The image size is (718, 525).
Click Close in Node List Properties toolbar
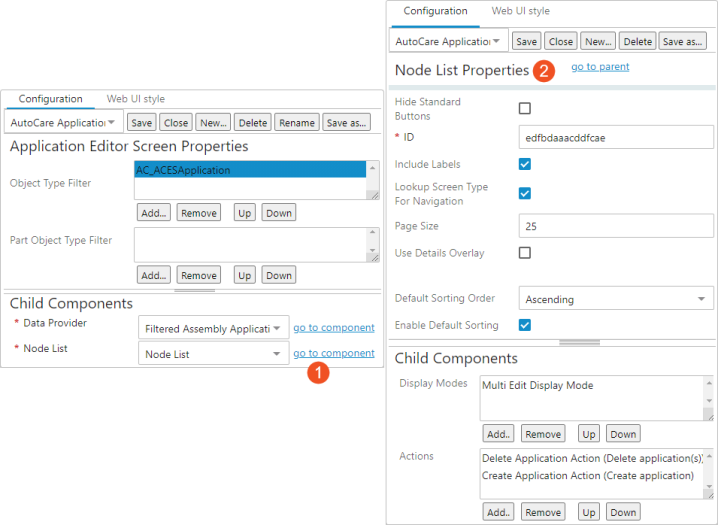tap(560, 41)
